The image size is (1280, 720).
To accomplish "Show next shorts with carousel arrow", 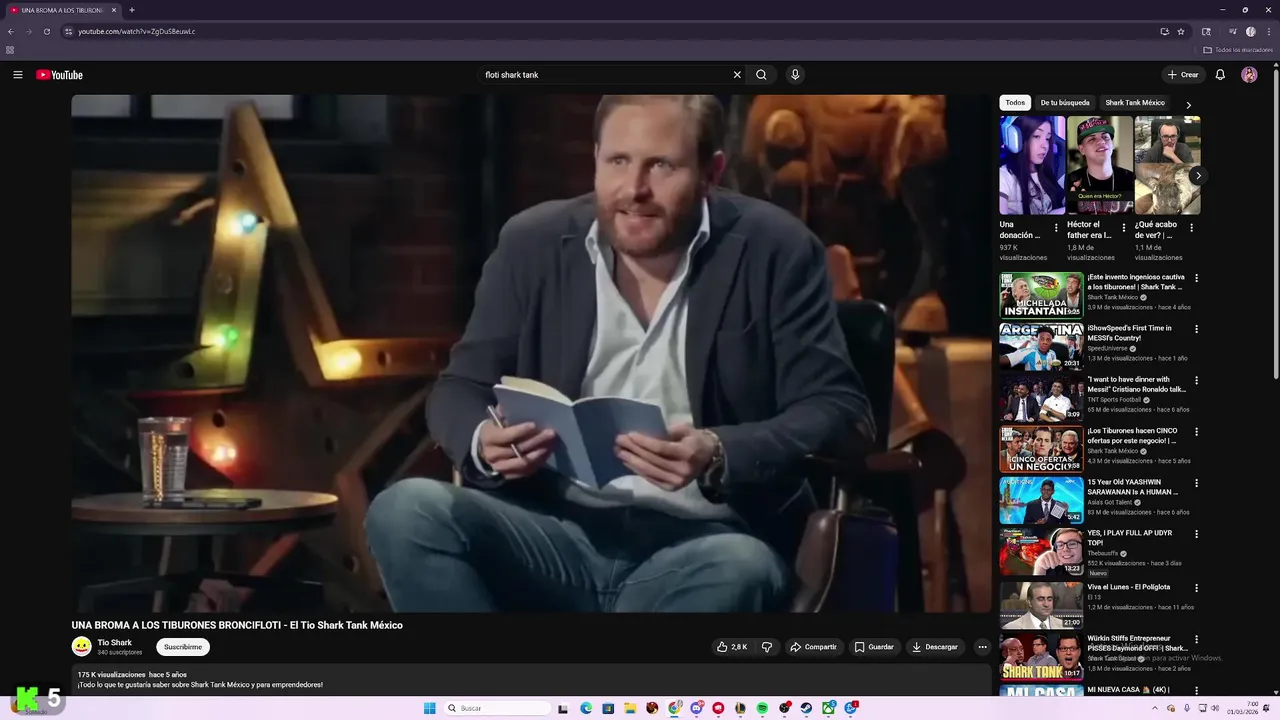I will point(1198,176).
